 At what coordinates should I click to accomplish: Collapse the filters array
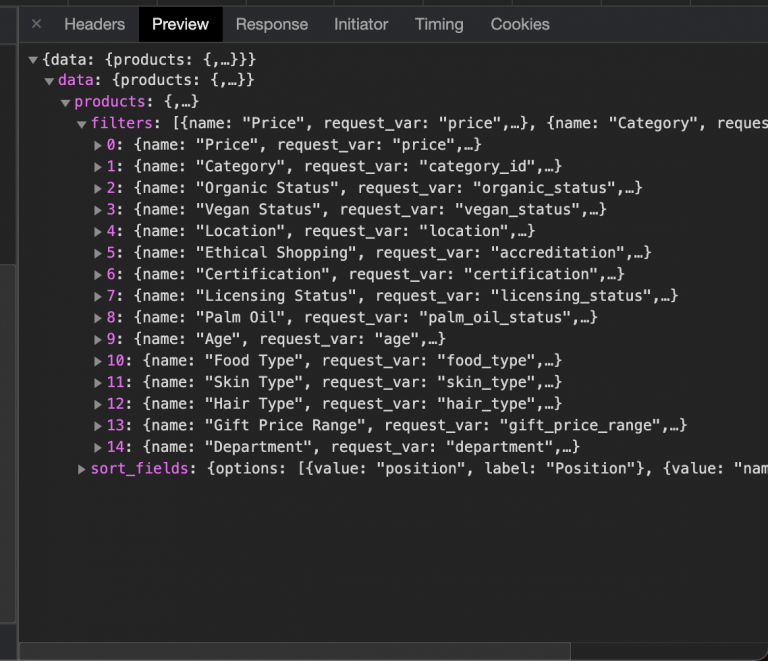pos(82,124)
